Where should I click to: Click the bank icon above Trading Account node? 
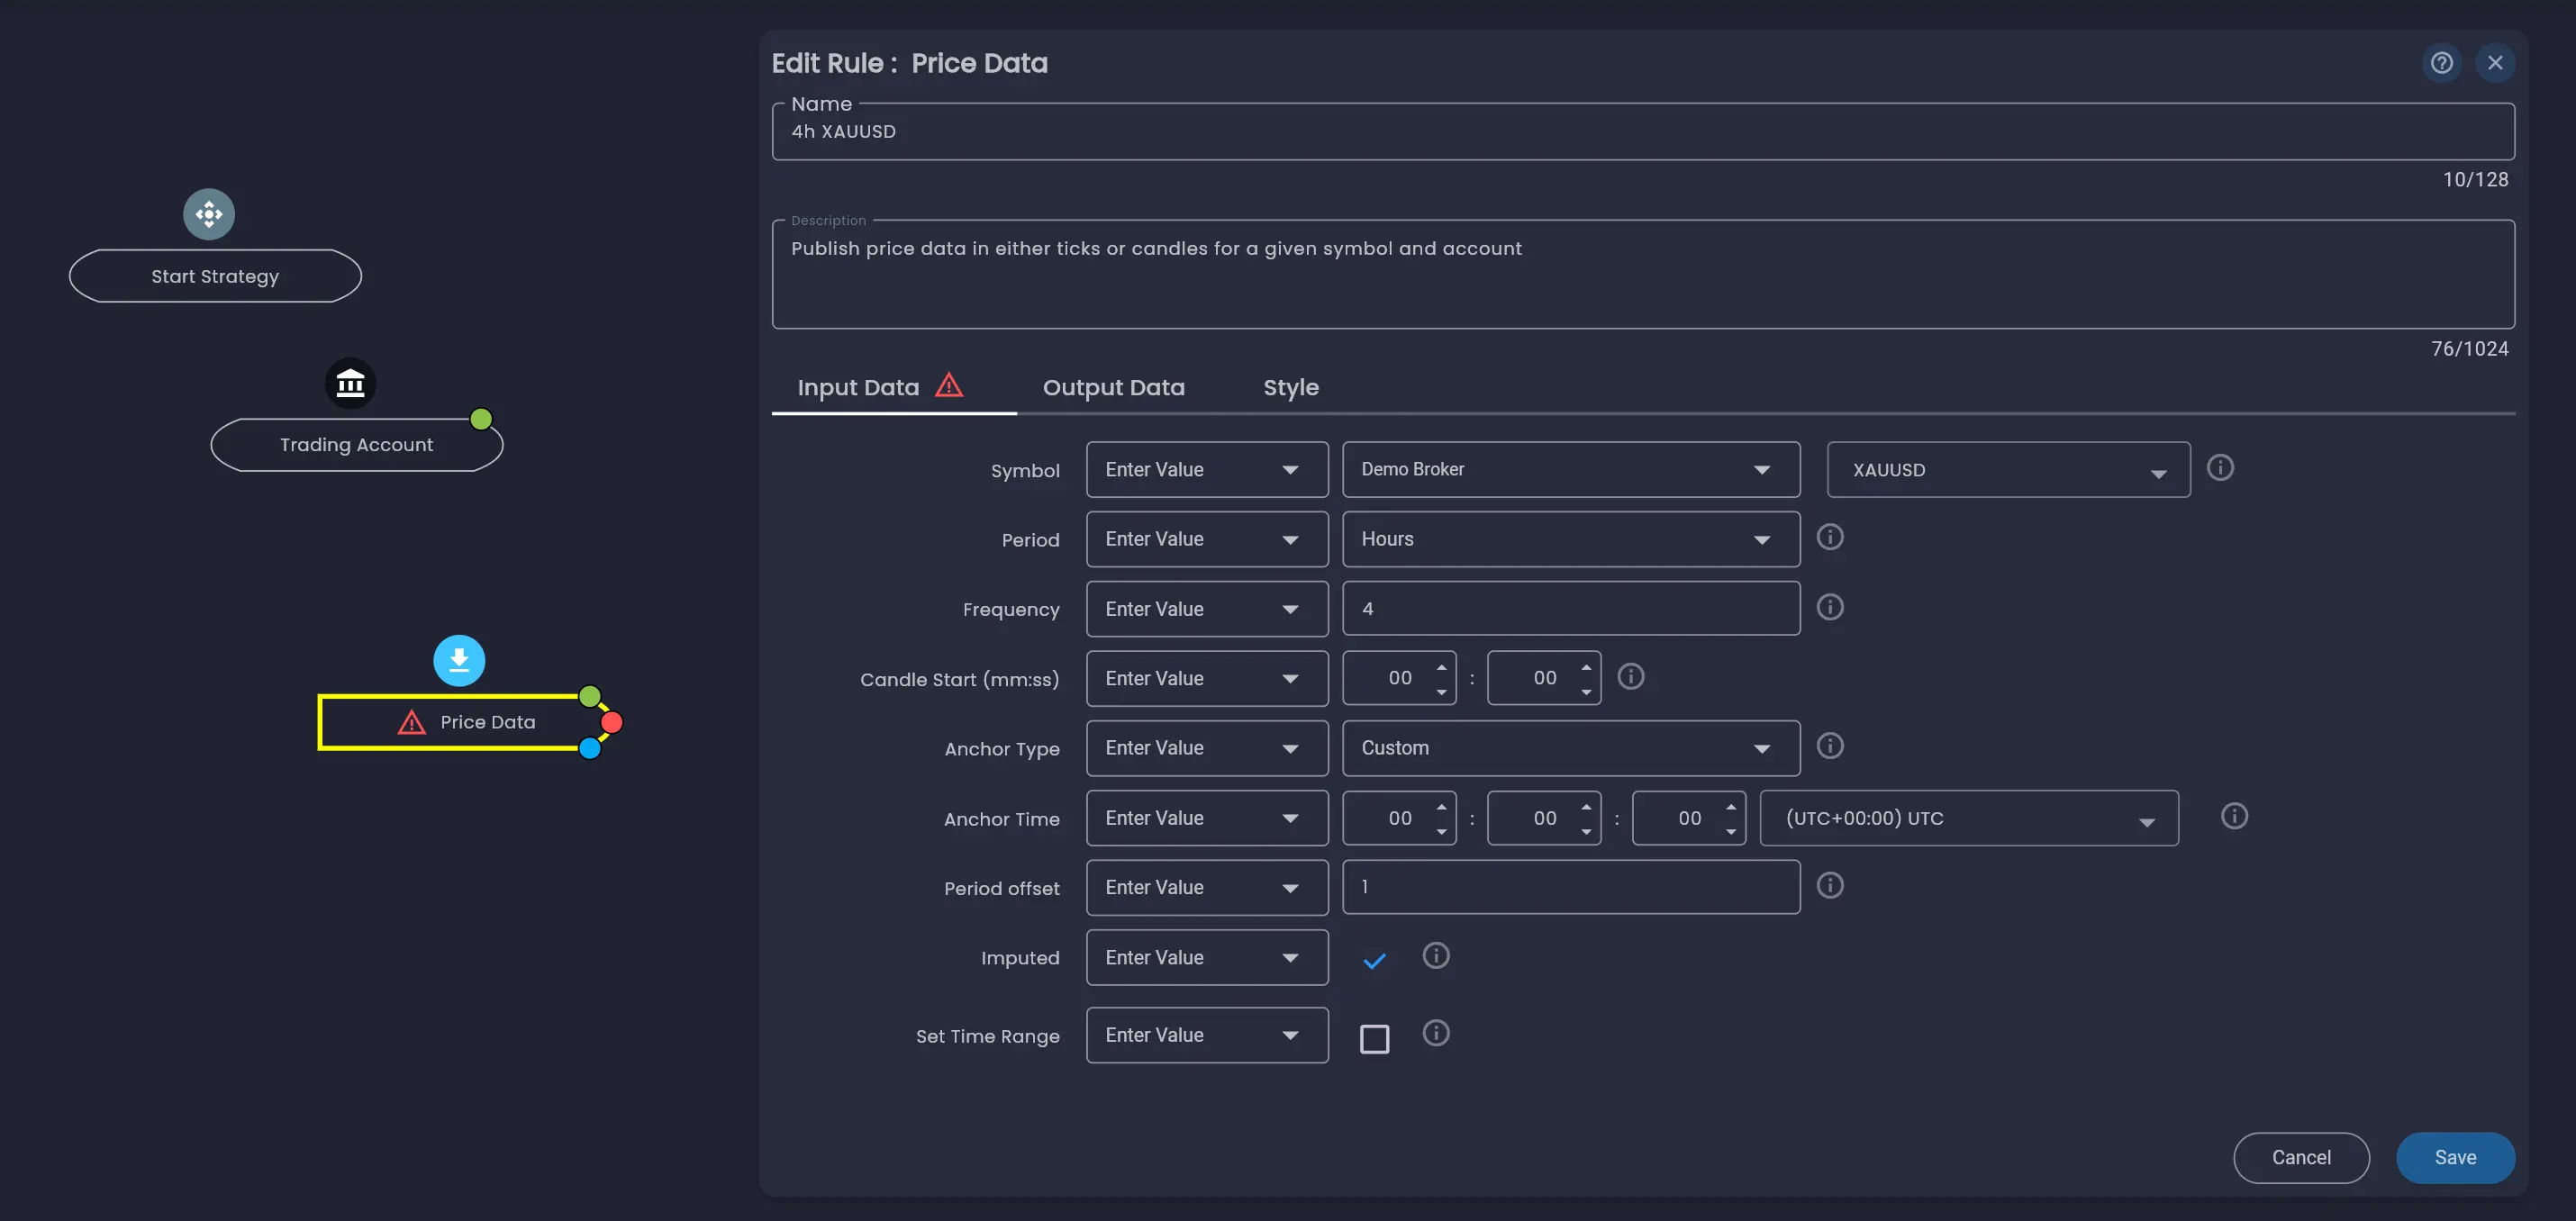[x=350, y=383]
